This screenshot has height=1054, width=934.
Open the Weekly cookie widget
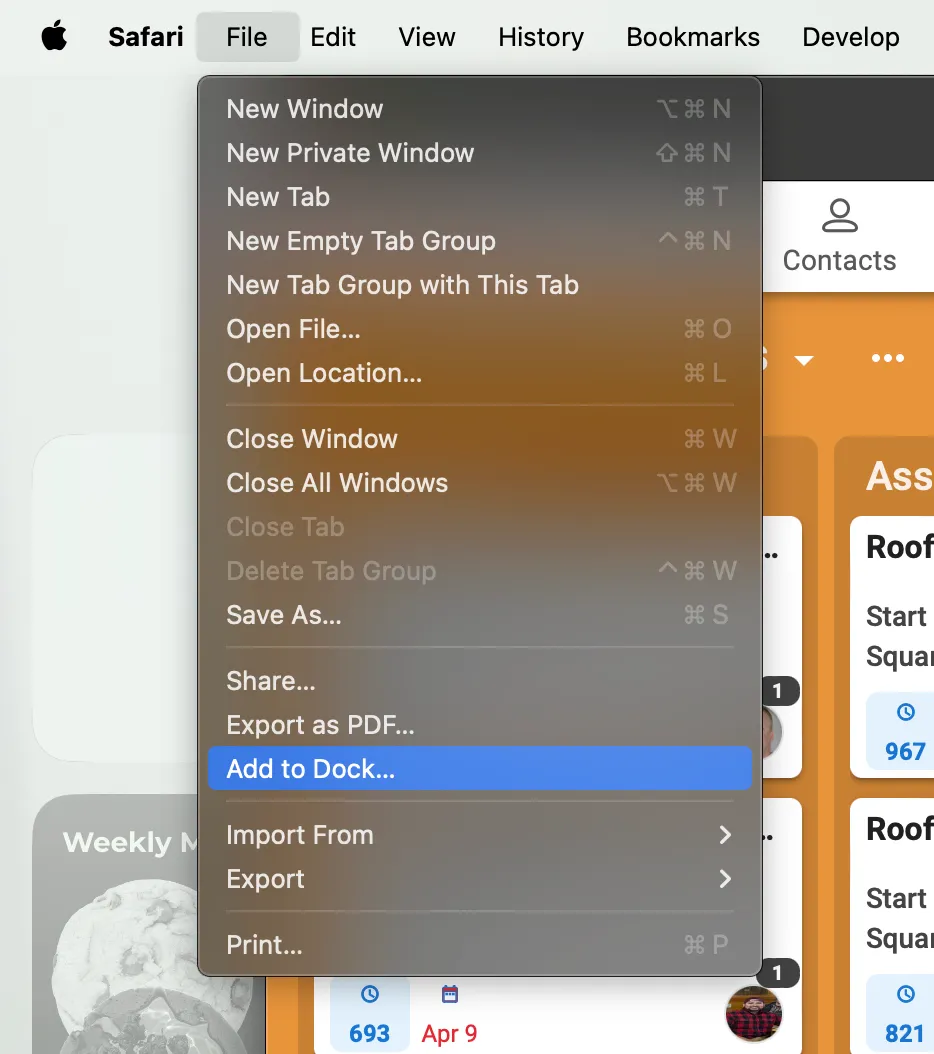149,924
